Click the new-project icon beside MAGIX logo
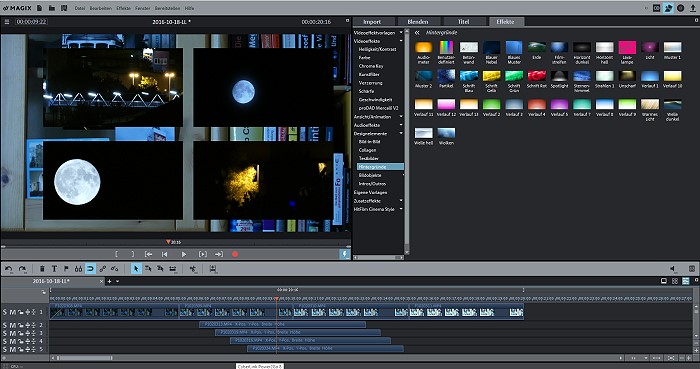 tap(39, 8)
